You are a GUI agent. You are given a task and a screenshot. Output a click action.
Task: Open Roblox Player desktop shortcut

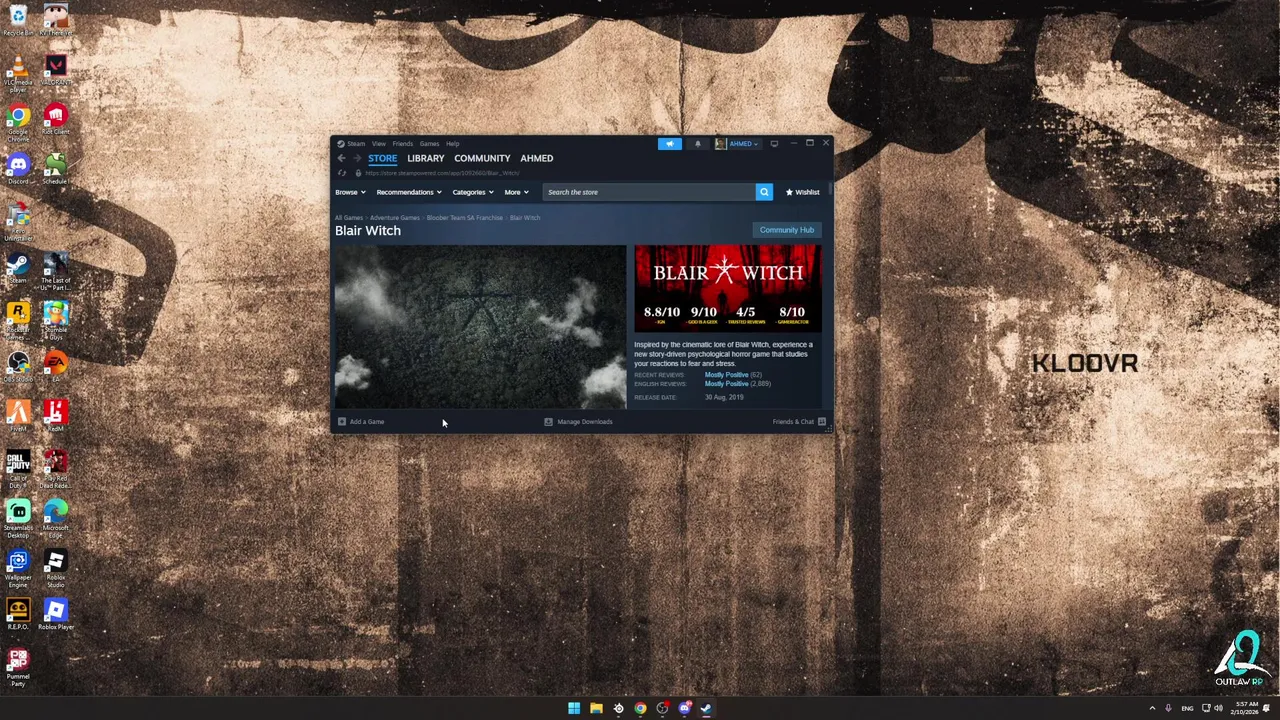(x=55, y=614)
